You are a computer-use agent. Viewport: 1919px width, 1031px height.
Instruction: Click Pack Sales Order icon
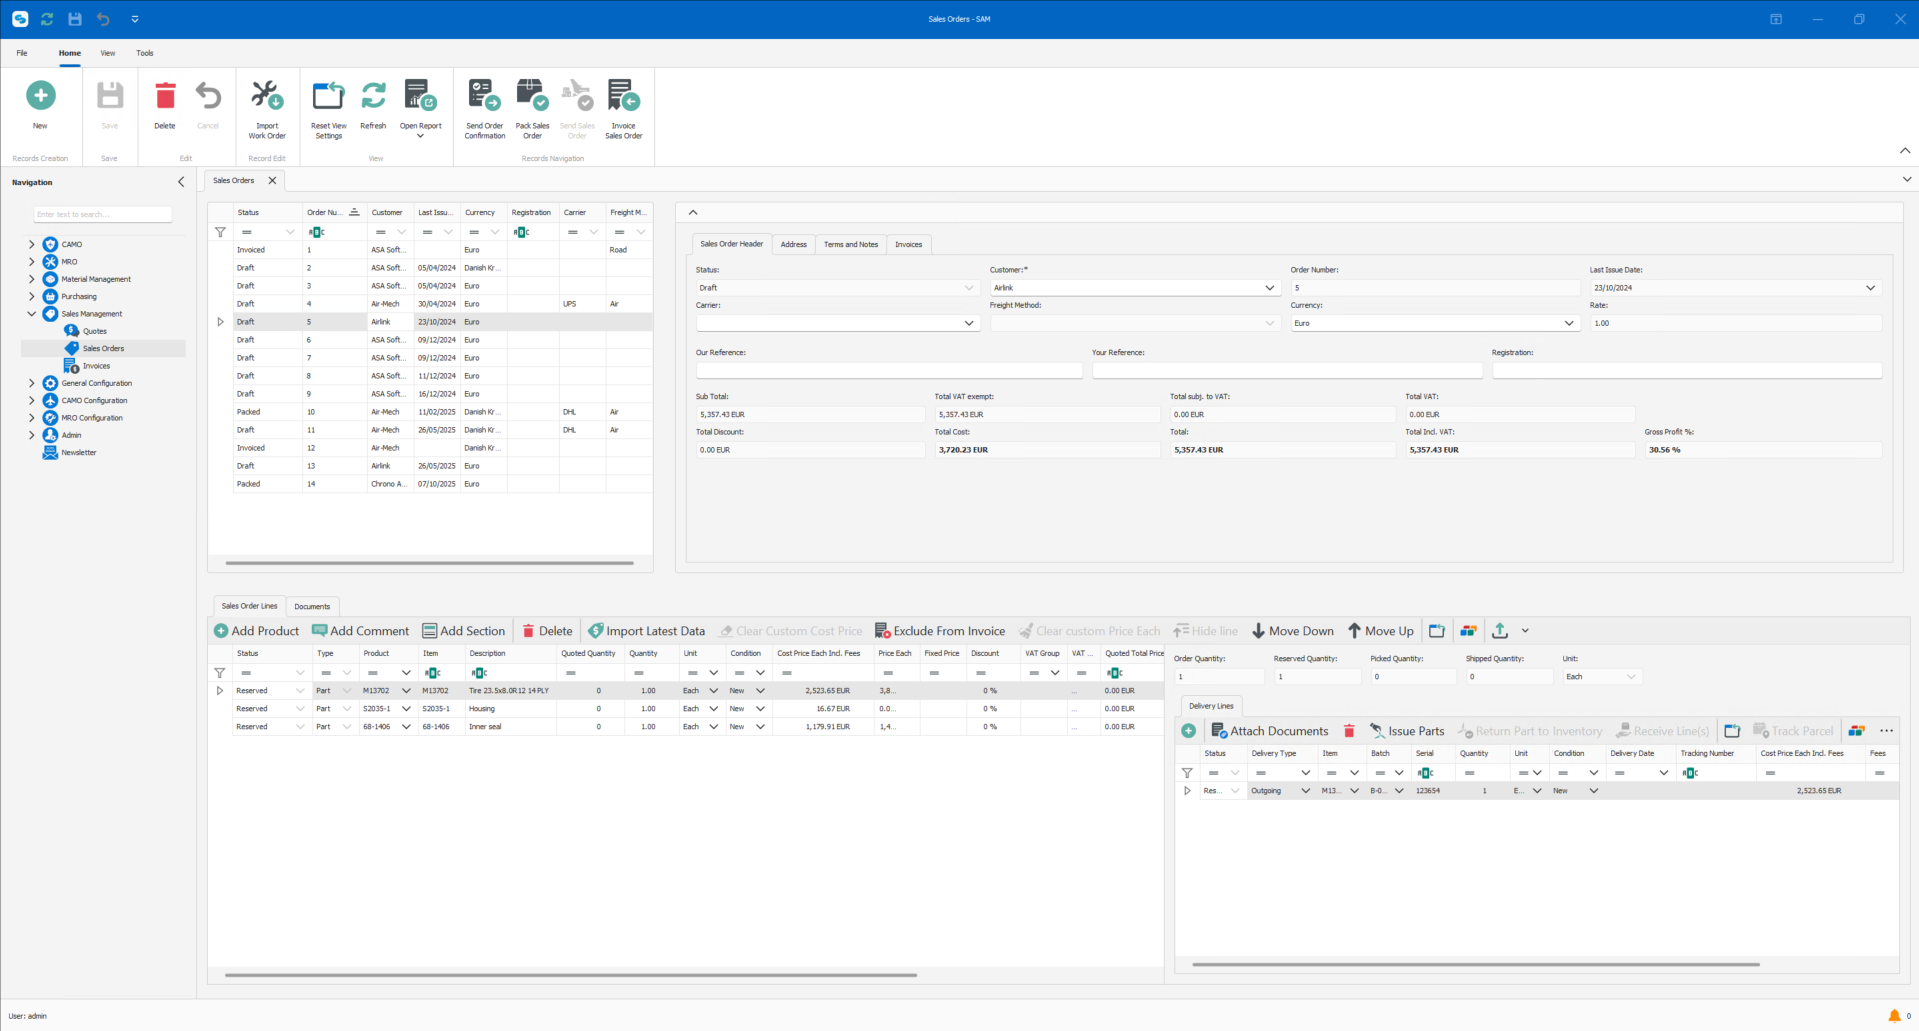coord(532,96)
